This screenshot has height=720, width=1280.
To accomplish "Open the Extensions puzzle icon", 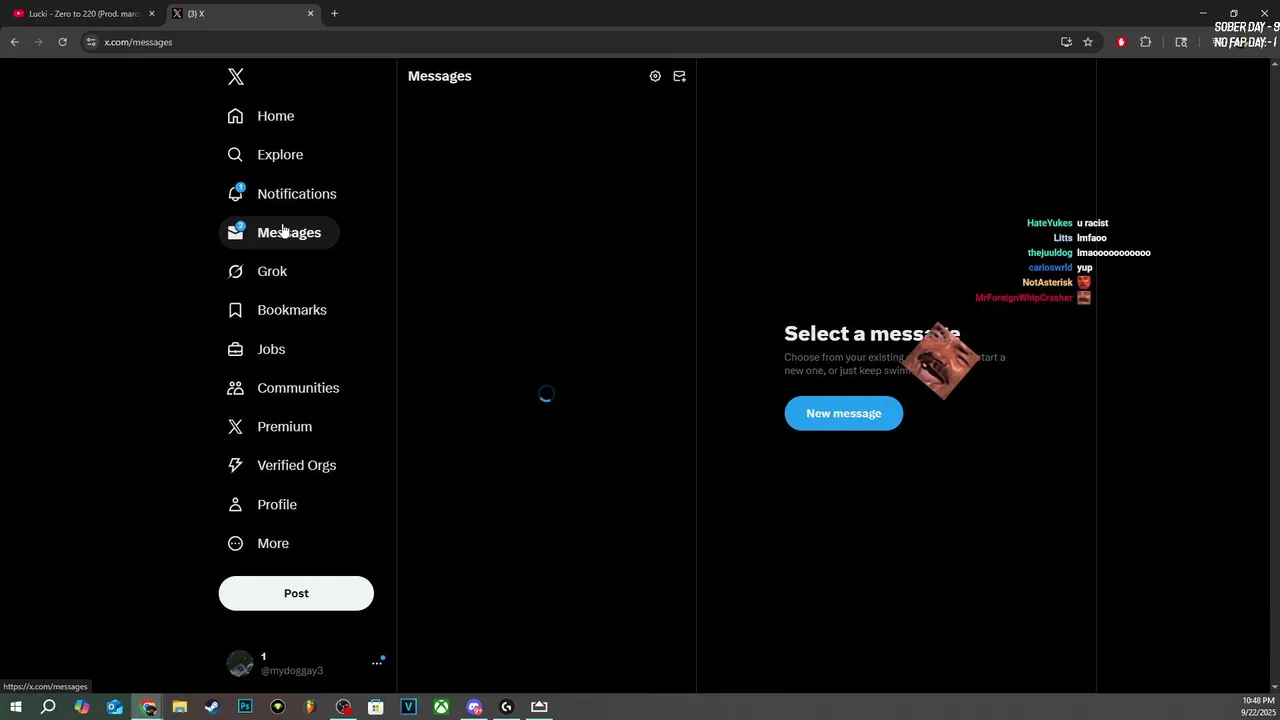I will tap(1145, 42).
